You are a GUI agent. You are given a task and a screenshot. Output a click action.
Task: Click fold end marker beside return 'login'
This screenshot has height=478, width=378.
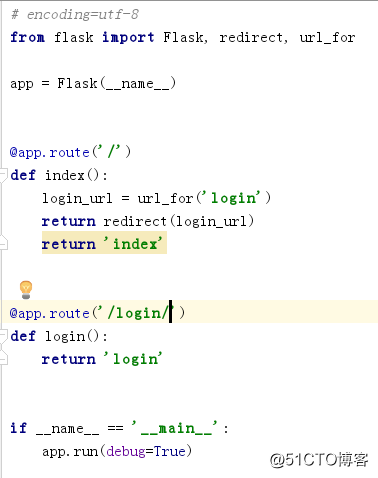pyautogui.click(x=3, y=358)
